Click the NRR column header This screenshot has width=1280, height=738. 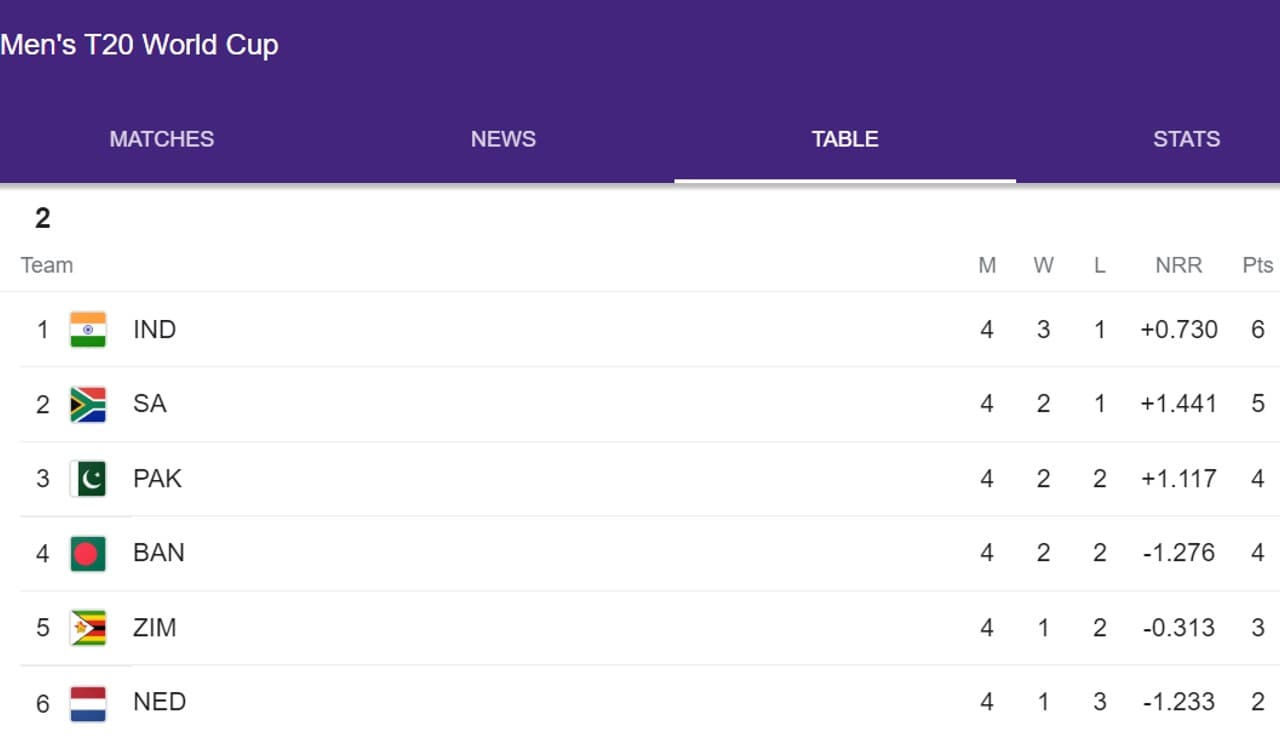pyautogui.click(x=1178, y=265)
